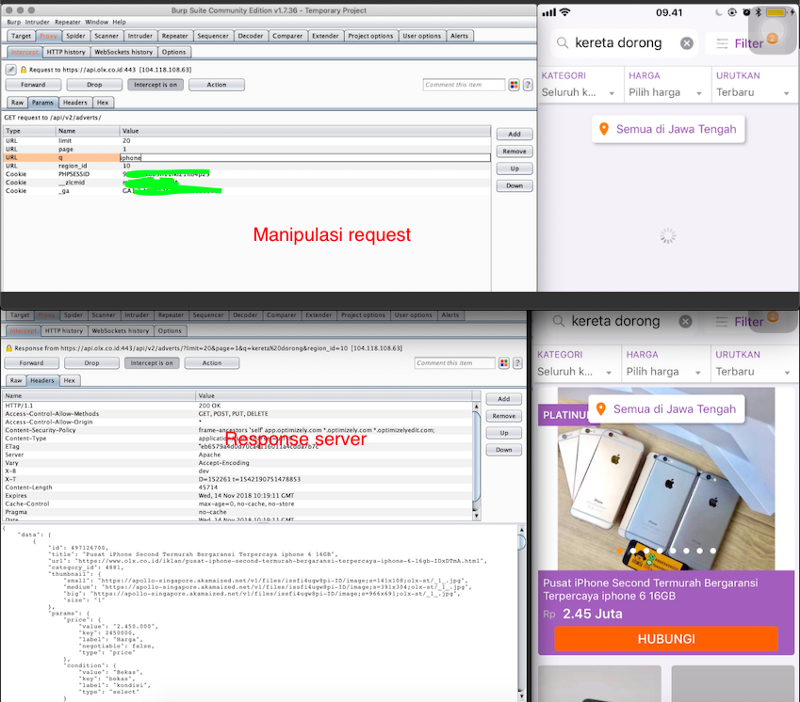Open the Urutkan dropdown on the loading phone screen

753,85
